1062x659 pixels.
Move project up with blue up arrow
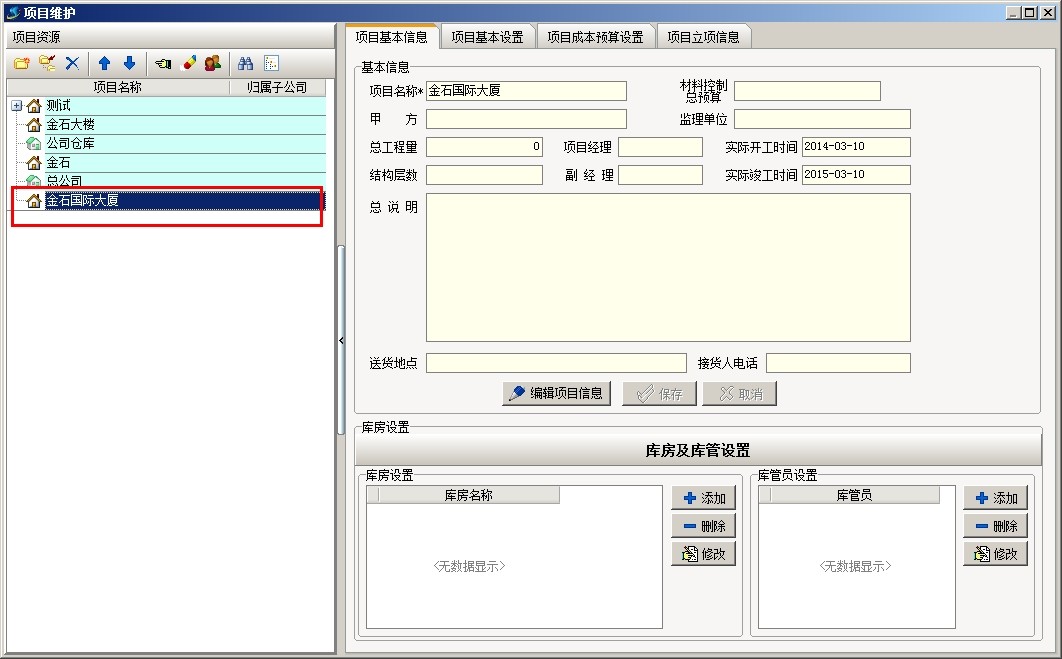(x=104, y=64)
